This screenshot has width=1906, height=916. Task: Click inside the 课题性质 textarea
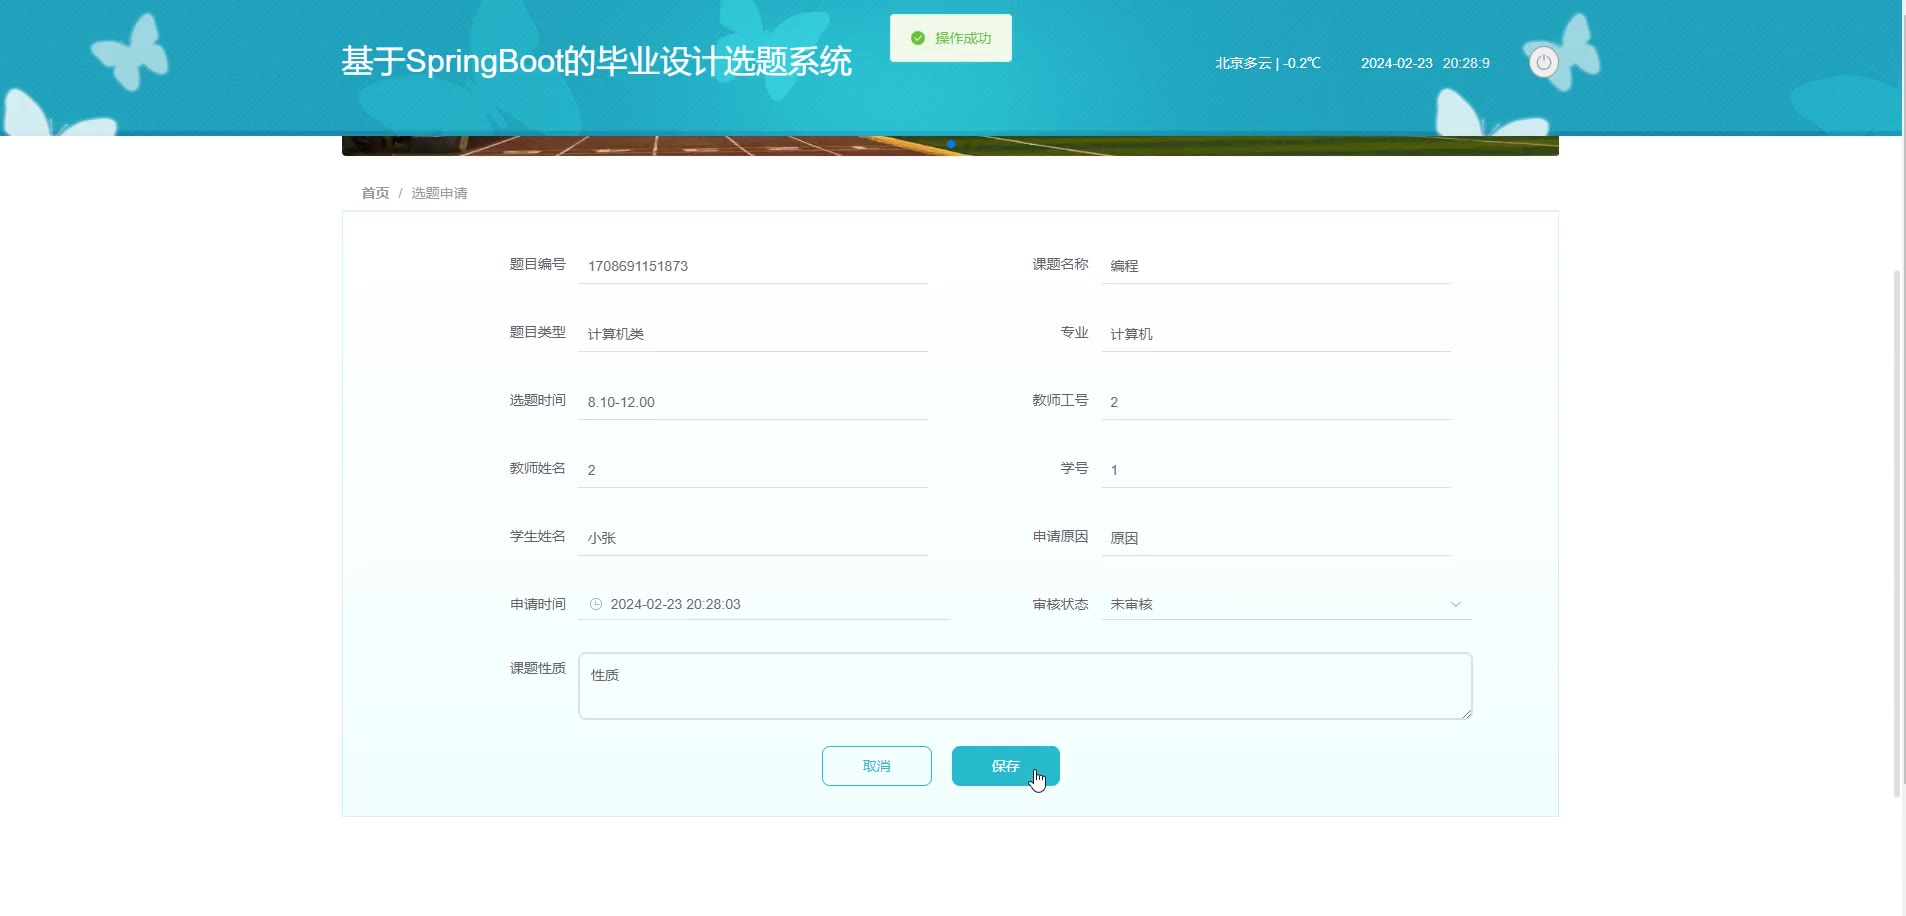click(x=1024, y=686)
